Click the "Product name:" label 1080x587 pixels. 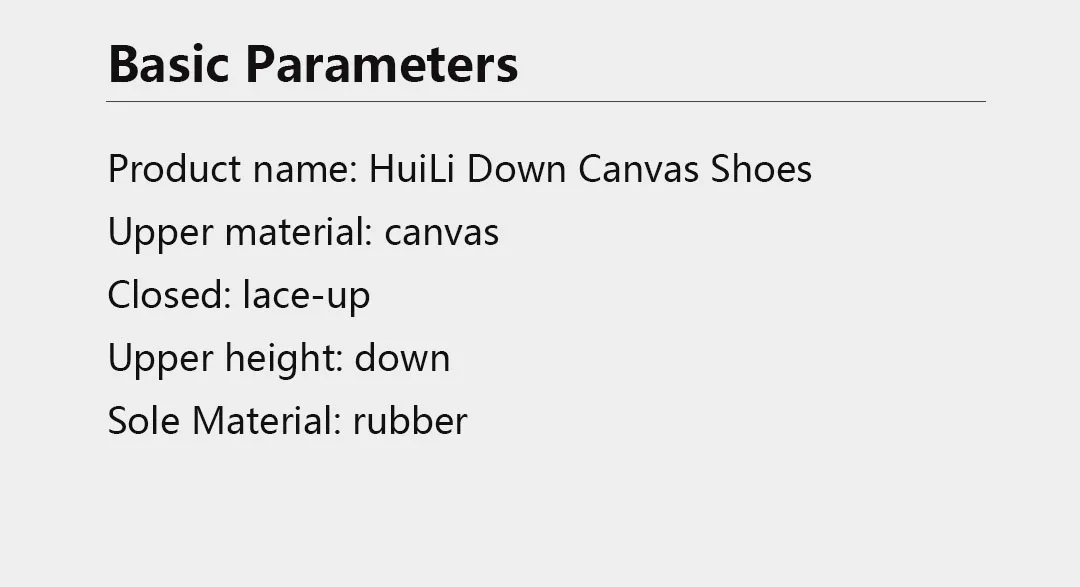(233, 169)
